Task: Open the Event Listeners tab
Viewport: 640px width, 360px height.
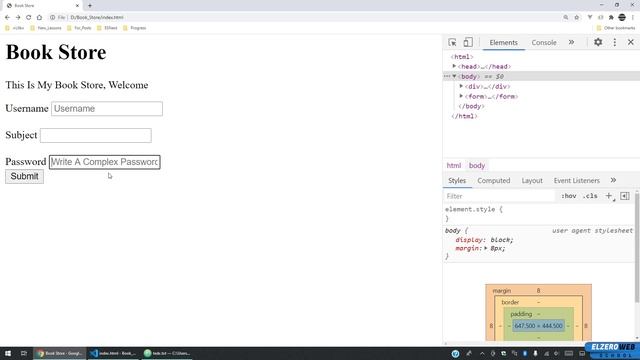Action: point(576,180)
